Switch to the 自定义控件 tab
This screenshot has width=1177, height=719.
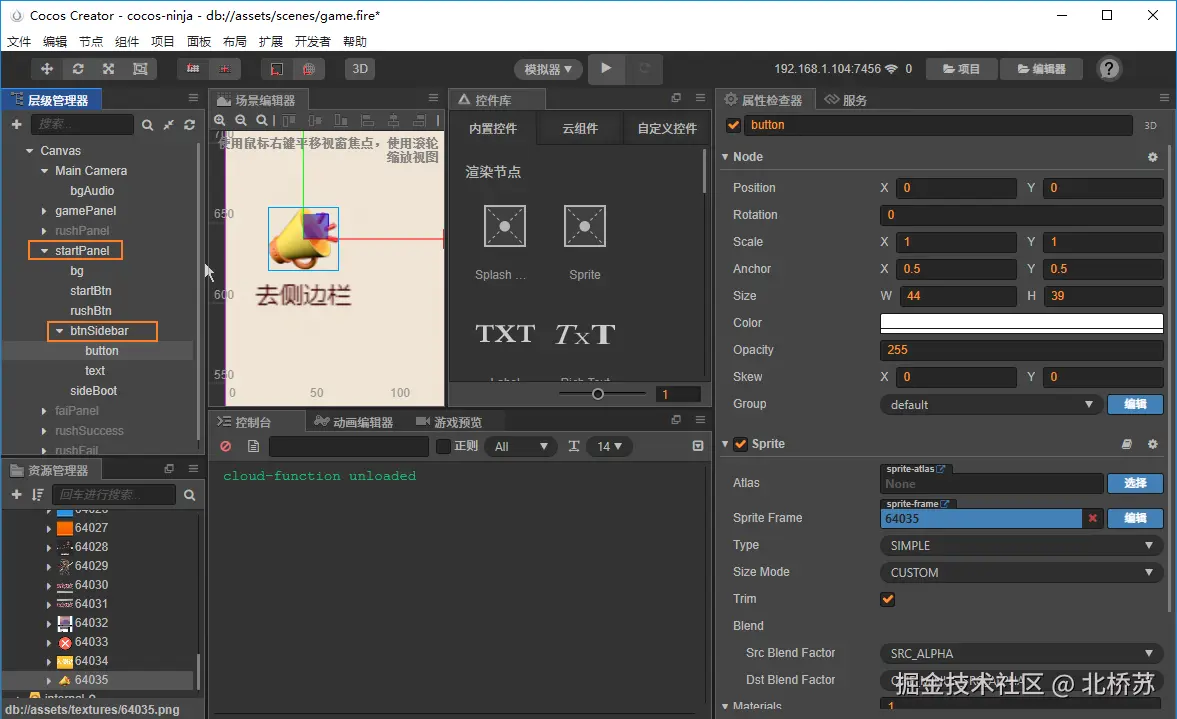coord(667,128)
